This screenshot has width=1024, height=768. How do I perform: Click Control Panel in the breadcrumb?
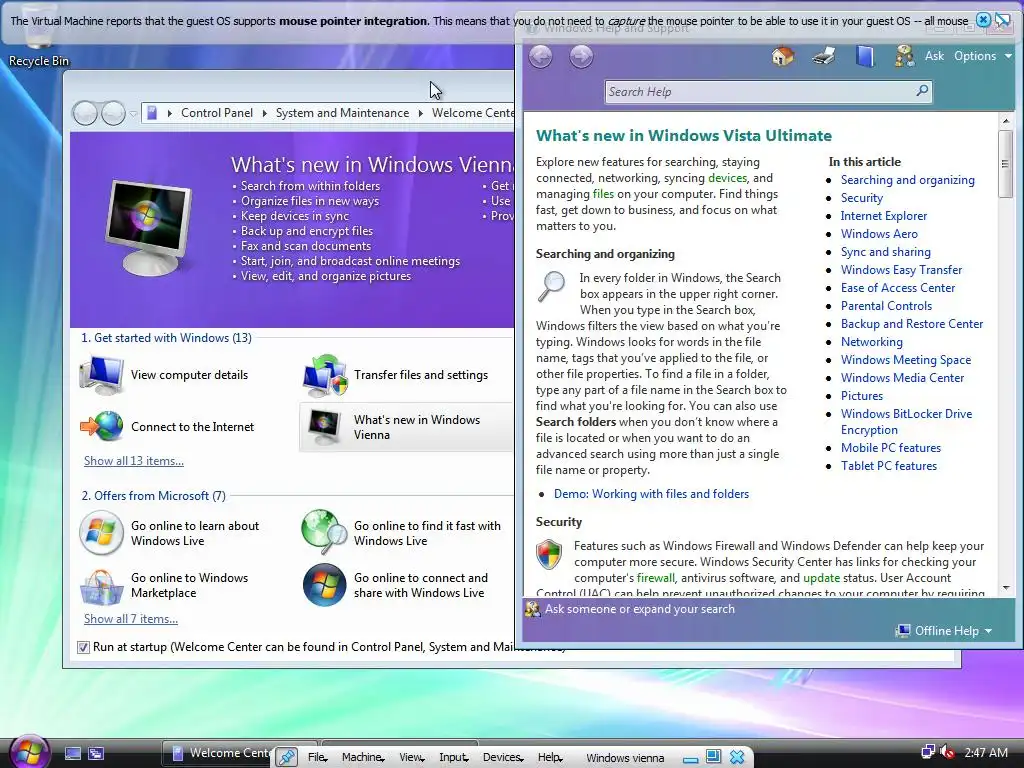coord(216,113)
